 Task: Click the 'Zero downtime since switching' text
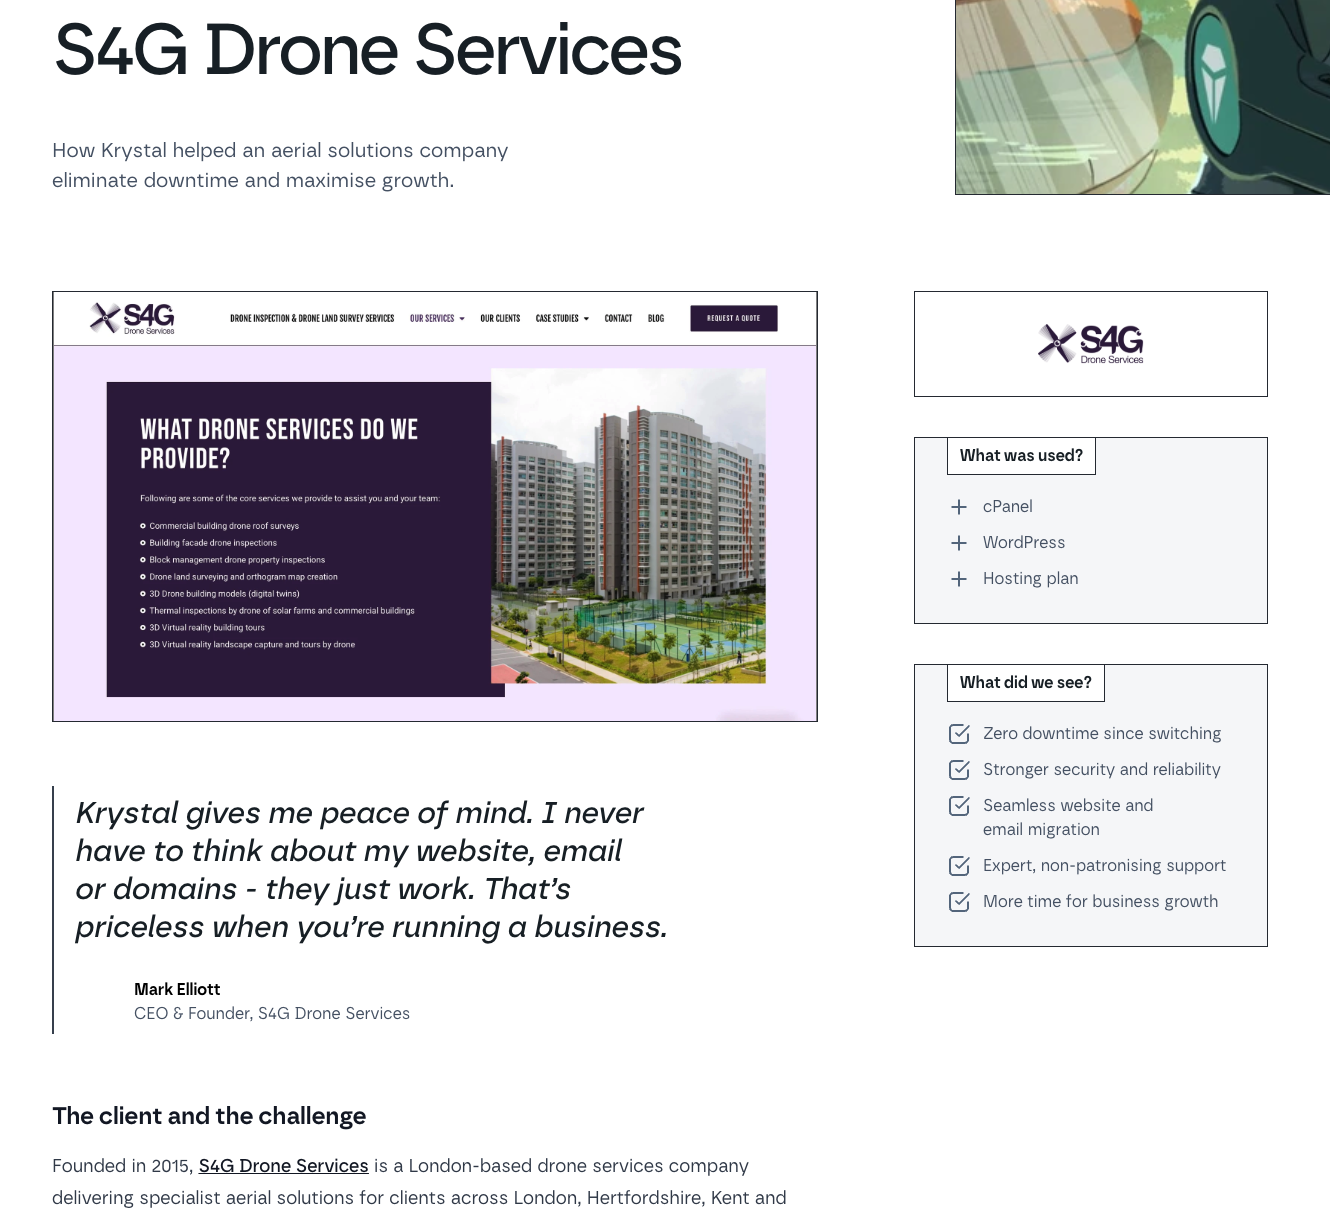1102,734
